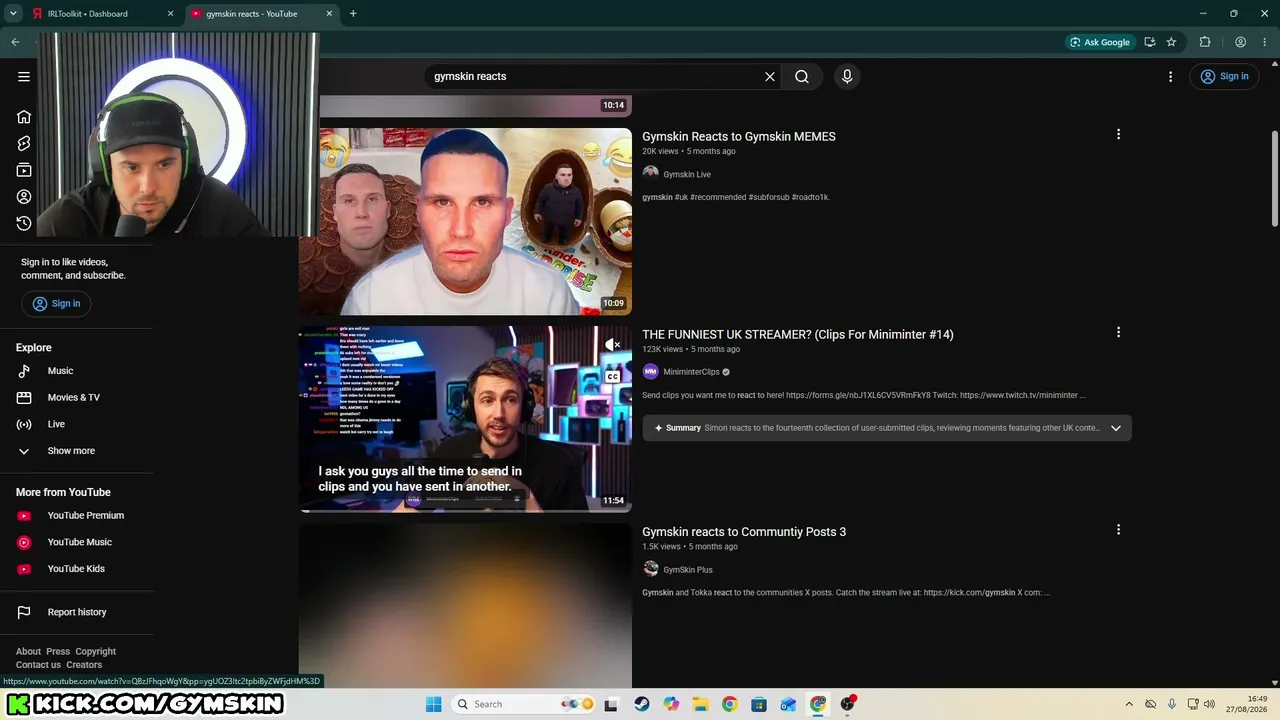Click the Creators footer link
This screenshot has width=1280, height=720.
[x=84, y=665]
